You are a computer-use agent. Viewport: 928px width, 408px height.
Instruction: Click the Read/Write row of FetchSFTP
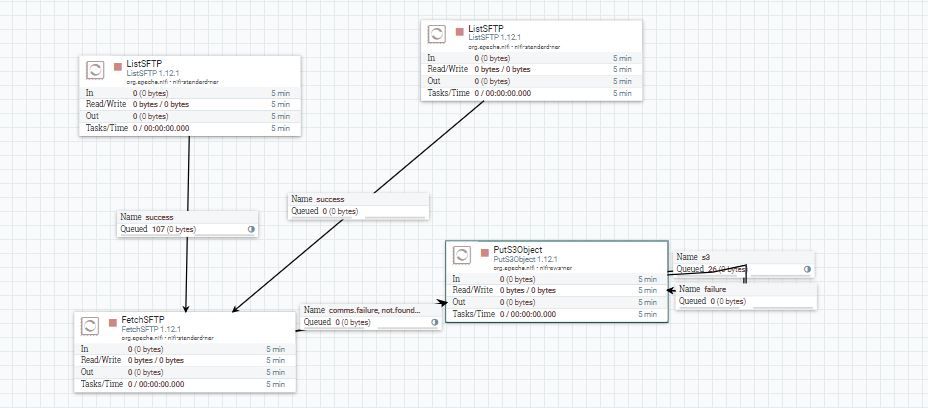tap(185, 361)
